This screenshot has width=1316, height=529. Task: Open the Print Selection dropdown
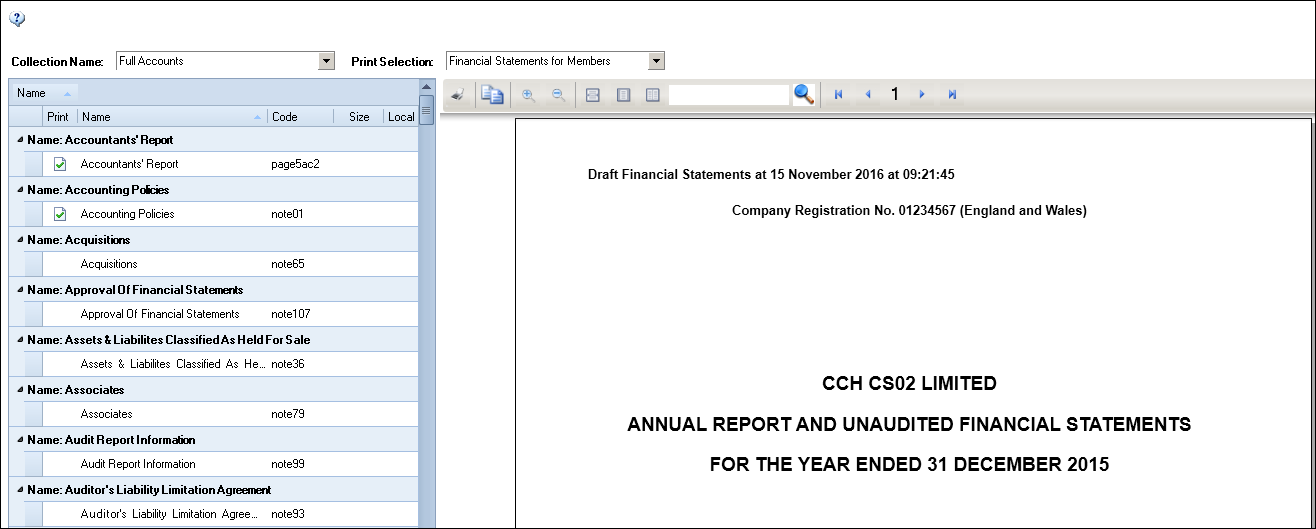tap(656, 61)
